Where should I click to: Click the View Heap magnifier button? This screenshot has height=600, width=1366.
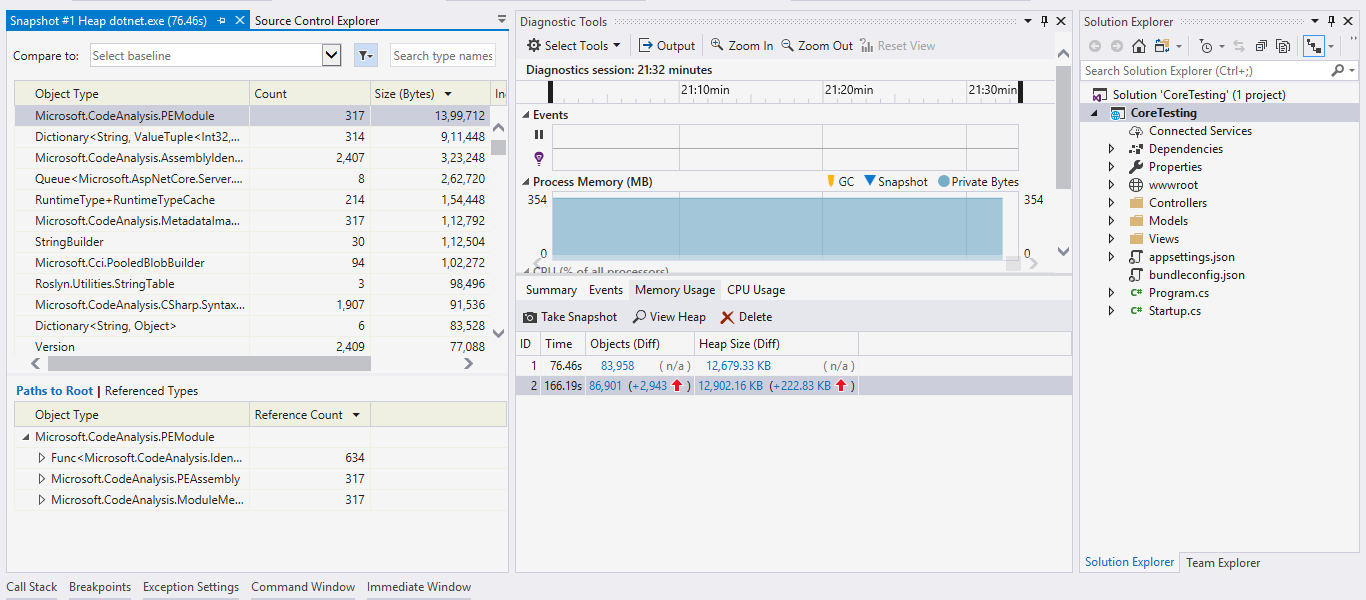tap(669, 317)
